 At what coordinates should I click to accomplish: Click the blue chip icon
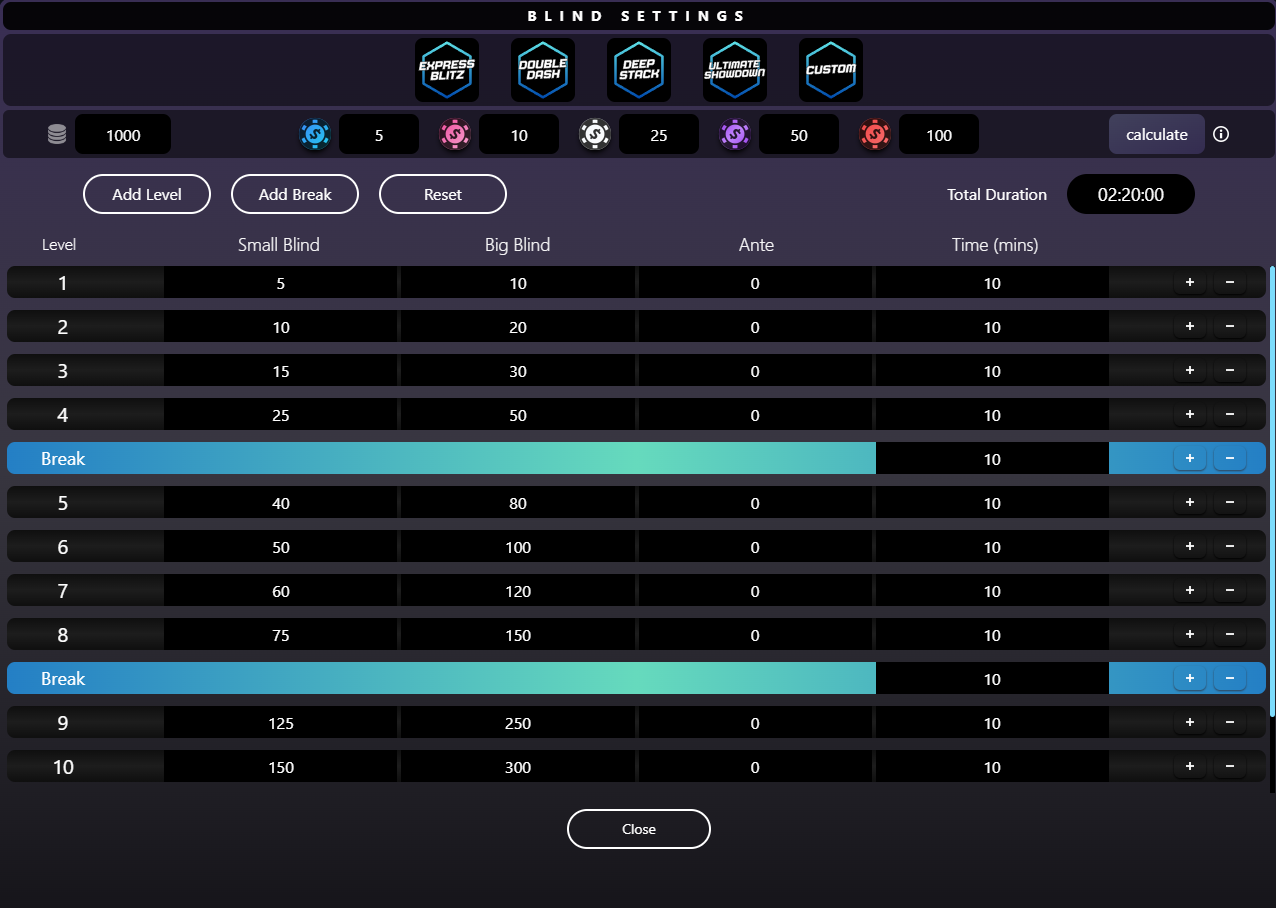tap(314, 134)
